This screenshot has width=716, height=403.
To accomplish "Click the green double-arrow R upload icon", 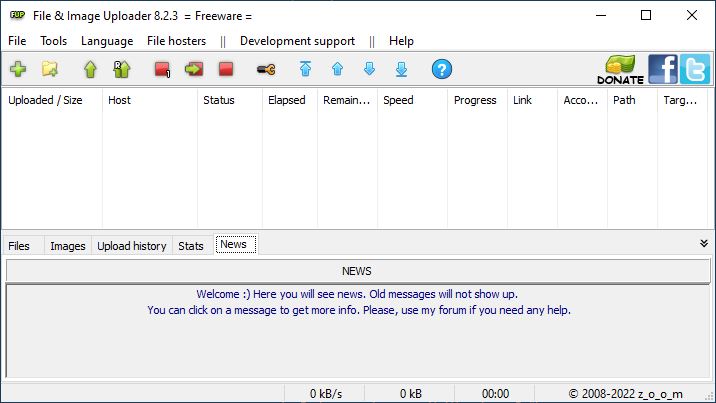I will pyautogui.click(x=121, y=69).
